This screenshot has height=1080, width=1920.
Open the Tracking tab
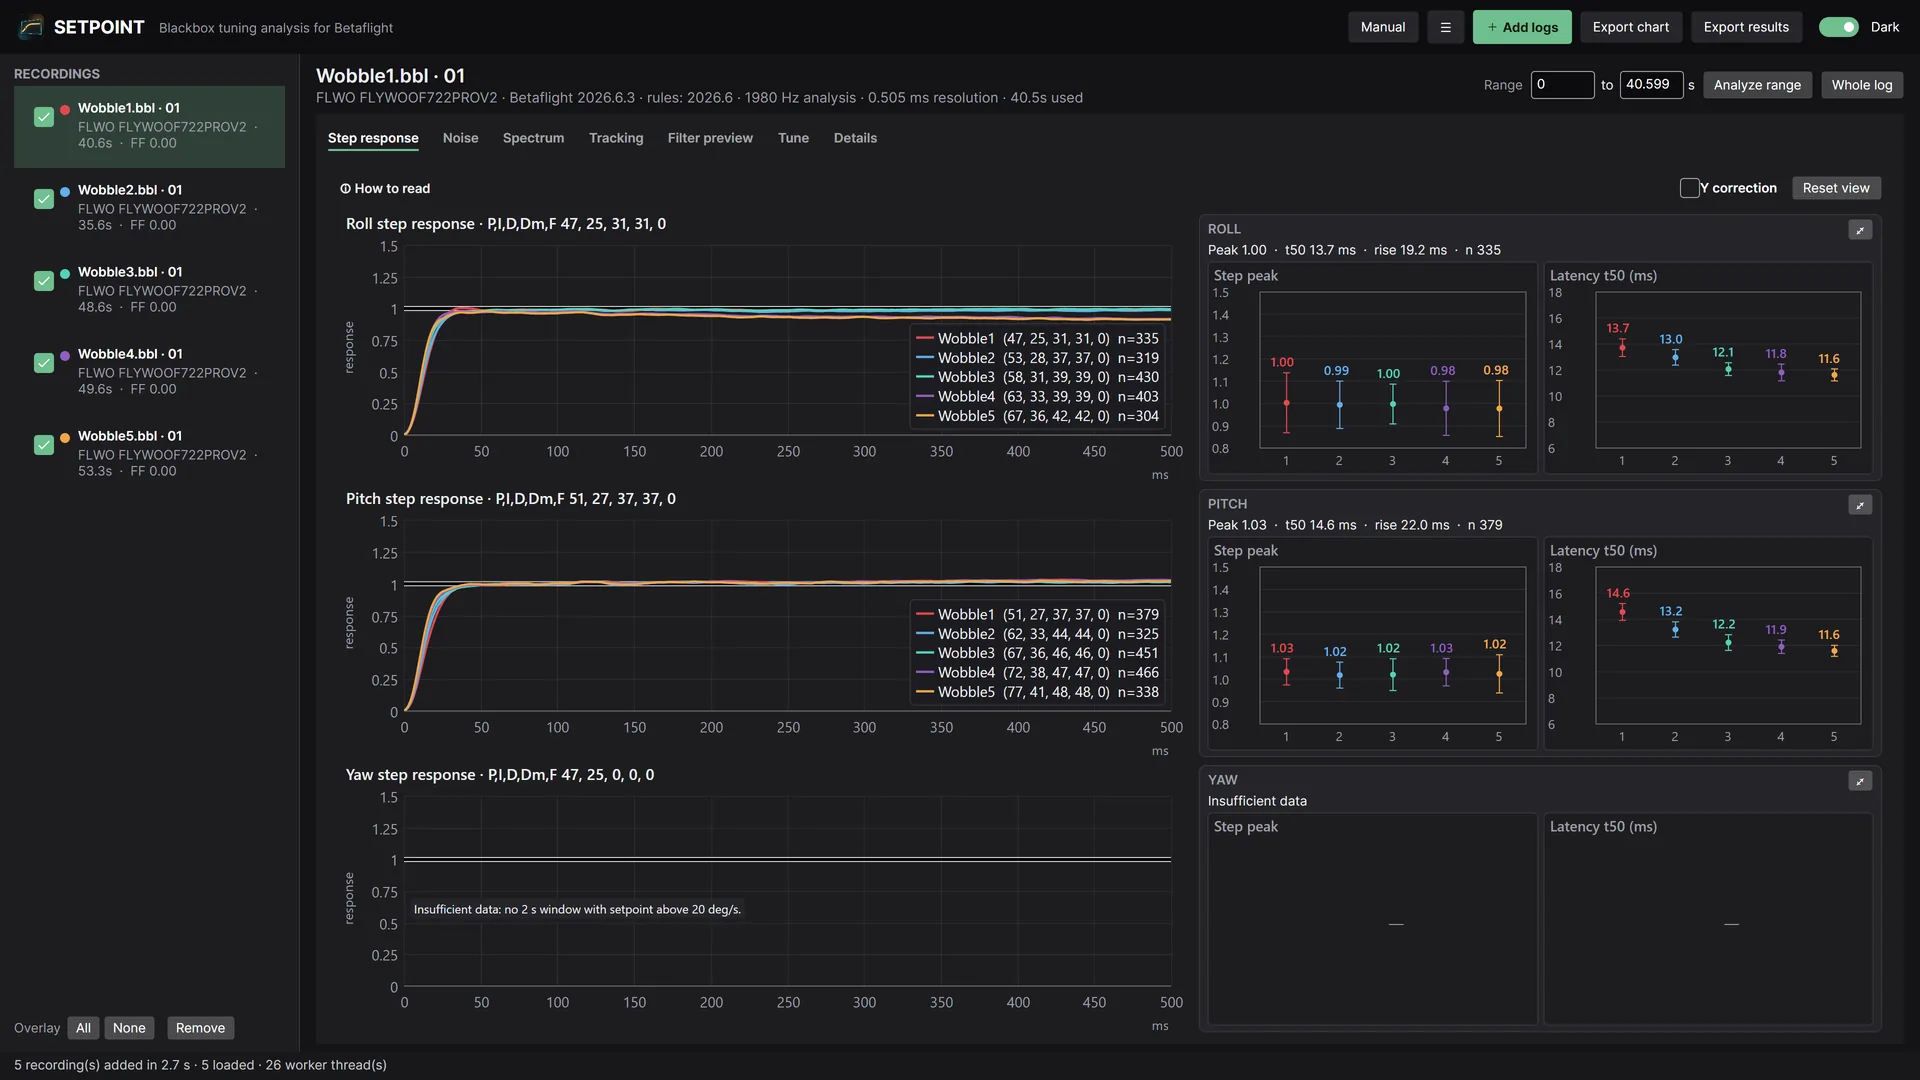point(616,138)
